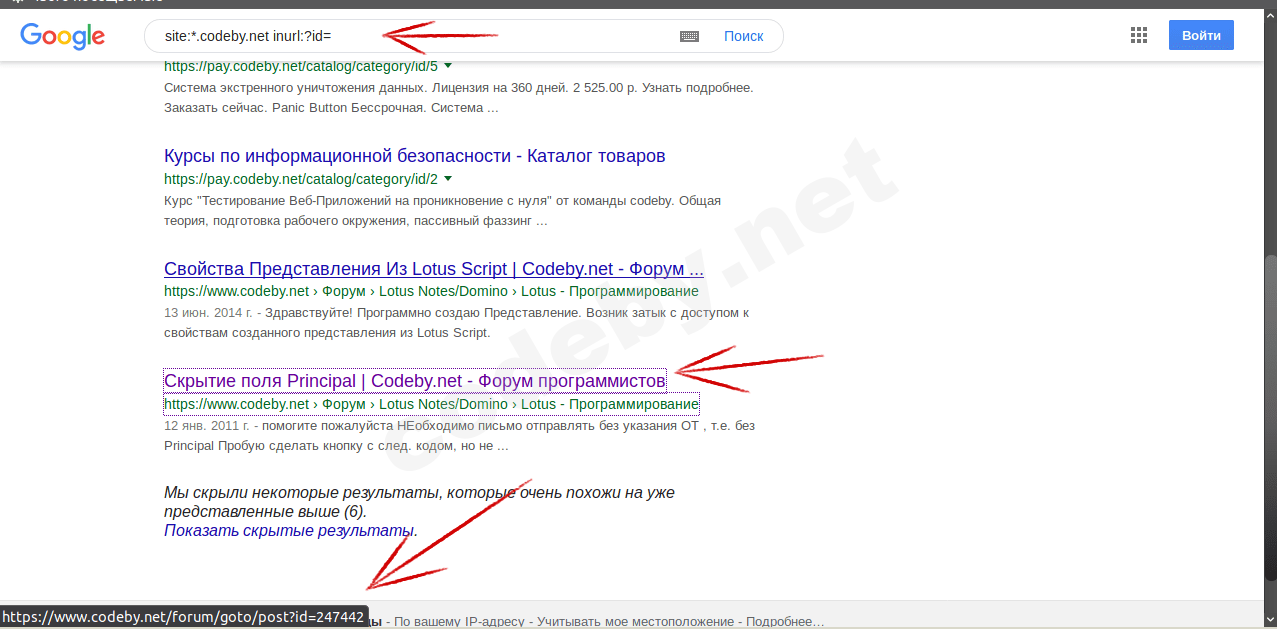Open the Google apps grid
Image resolution: width=1277 pixels, height=629 pixels.
(x=1138, y=36)
